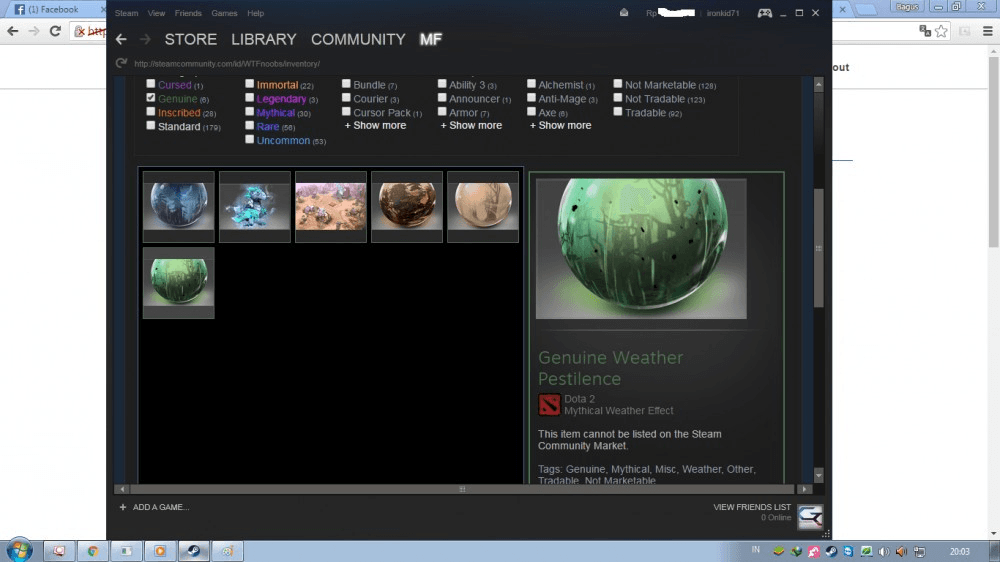Image resolution: width=1000 pixels, height=562 pixels.
Task: Uncheck the Genuine quality filter
Action: (151, 98)
